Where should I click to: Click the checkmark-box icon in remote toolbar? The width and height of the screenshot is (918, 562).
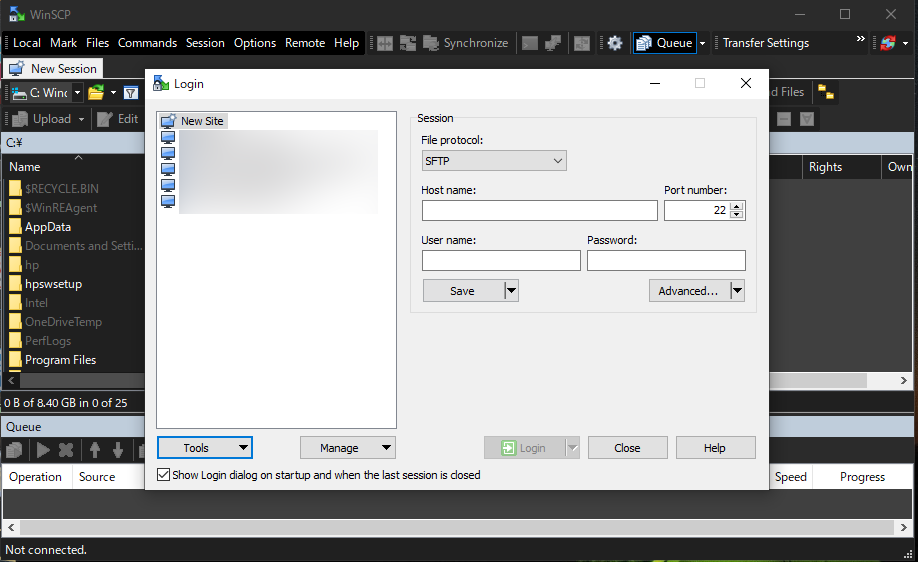pyautogui.click(x=807, y=119)
